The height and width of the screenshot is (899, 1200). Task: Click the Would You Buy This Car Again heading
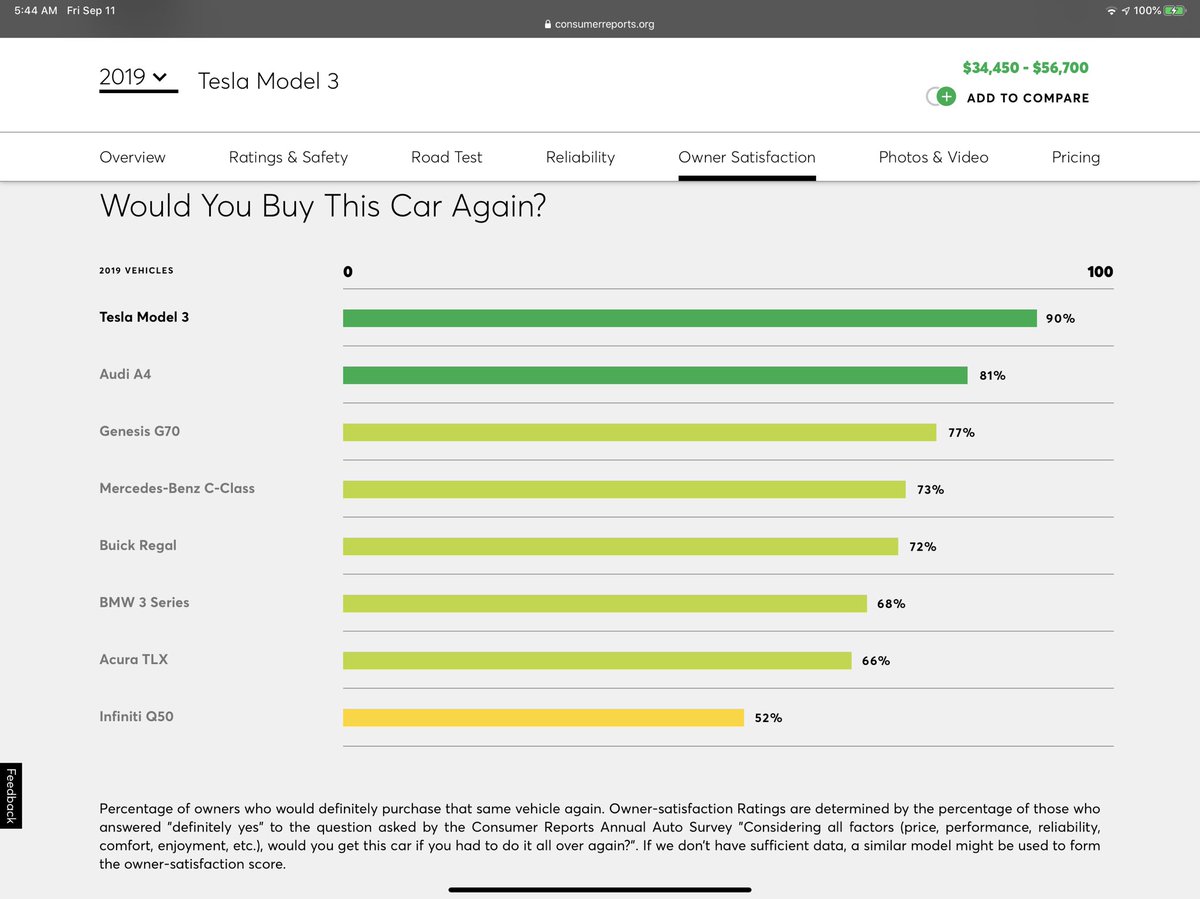coord(323,206)
